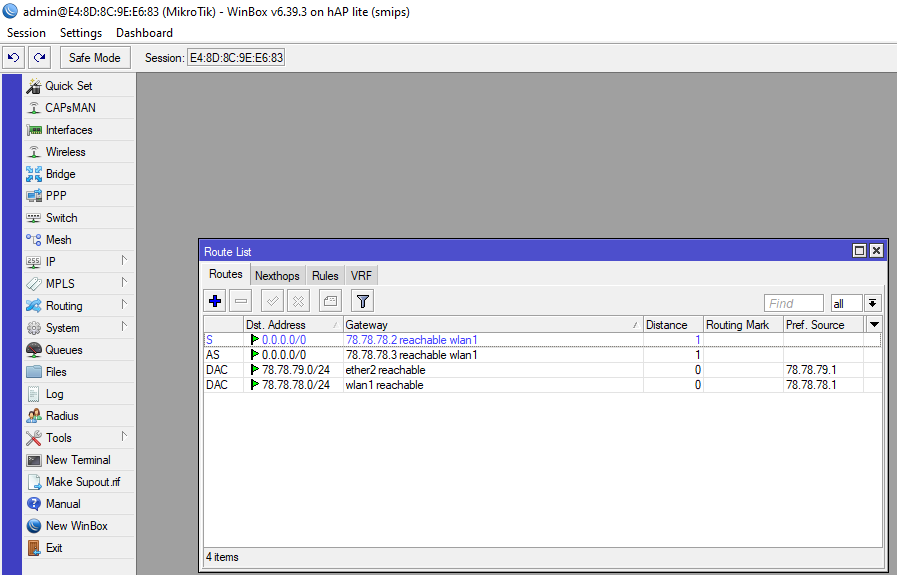Sort by Distance column header
Image resolution: width=897 pixels, height=575 pixels.
tap(673, 324)
